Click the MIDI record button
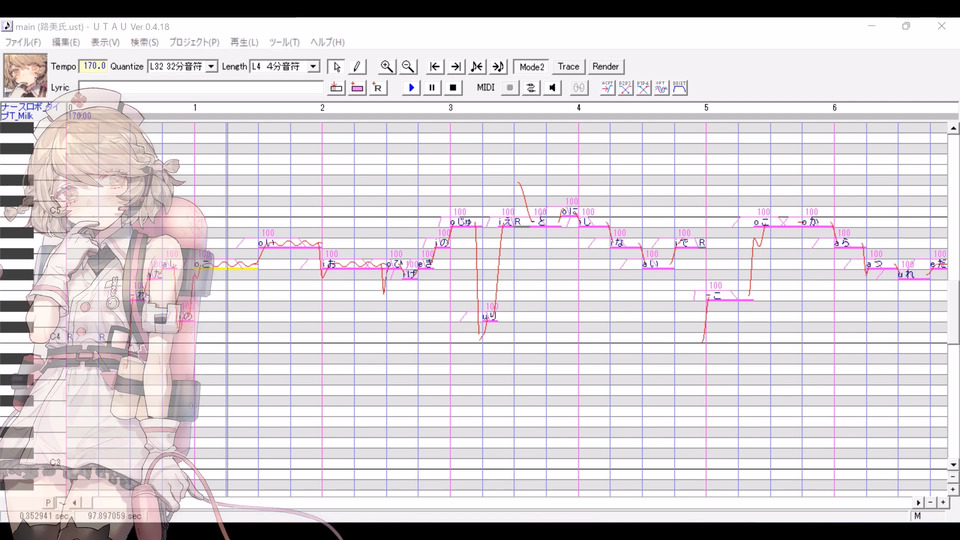Screen dimensions: 960x540 tap(509, 88)
